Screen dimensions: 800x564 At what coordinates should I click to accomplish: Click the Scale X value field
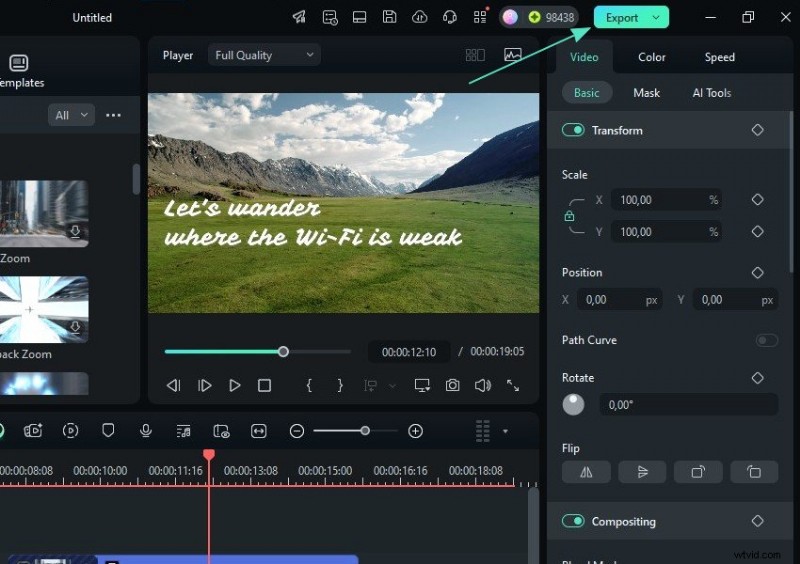tap(666, 200)
